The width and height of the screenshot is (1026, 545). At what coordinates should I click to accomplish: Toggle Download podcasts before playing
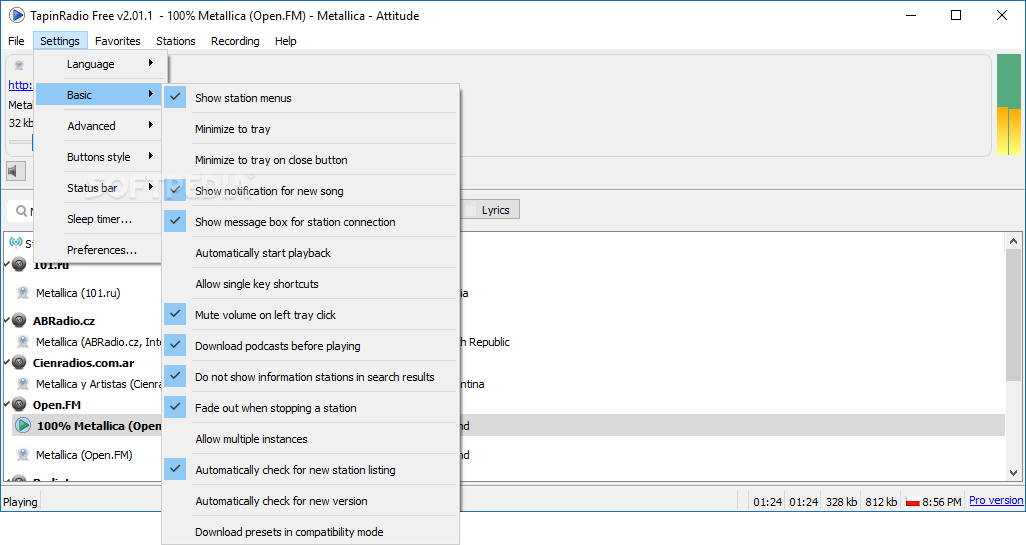pyautogui.click(x=311, y=345)
